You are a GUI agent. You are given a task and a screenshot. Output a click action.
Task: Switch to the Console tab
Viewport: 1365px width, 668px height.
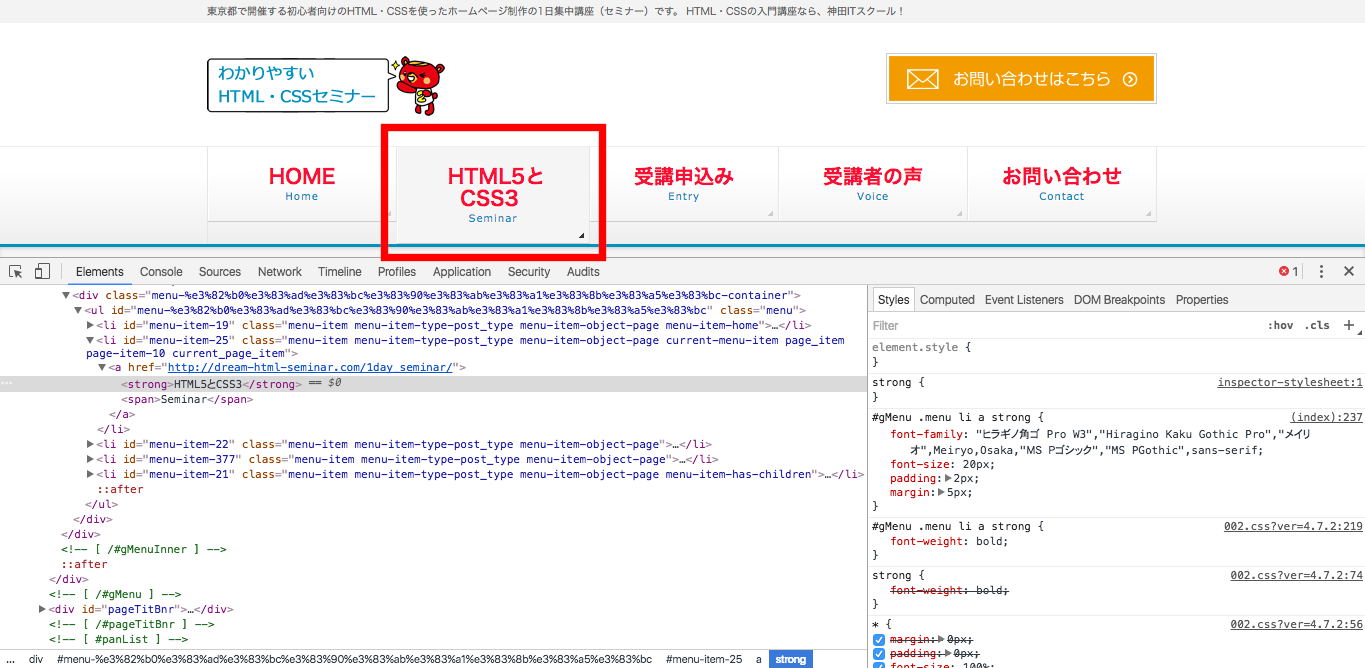click(x=161, y=272)
